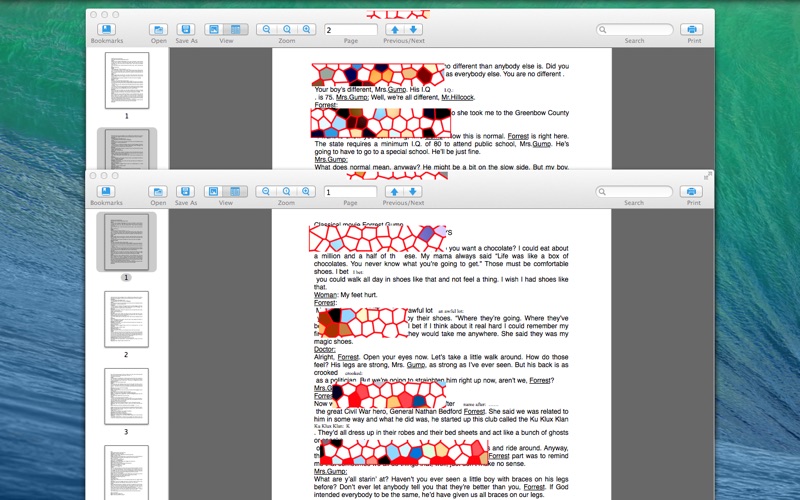Viewport: 800px width, 500px height.
Task: Go to next page in back window
Action: point(413,30)
